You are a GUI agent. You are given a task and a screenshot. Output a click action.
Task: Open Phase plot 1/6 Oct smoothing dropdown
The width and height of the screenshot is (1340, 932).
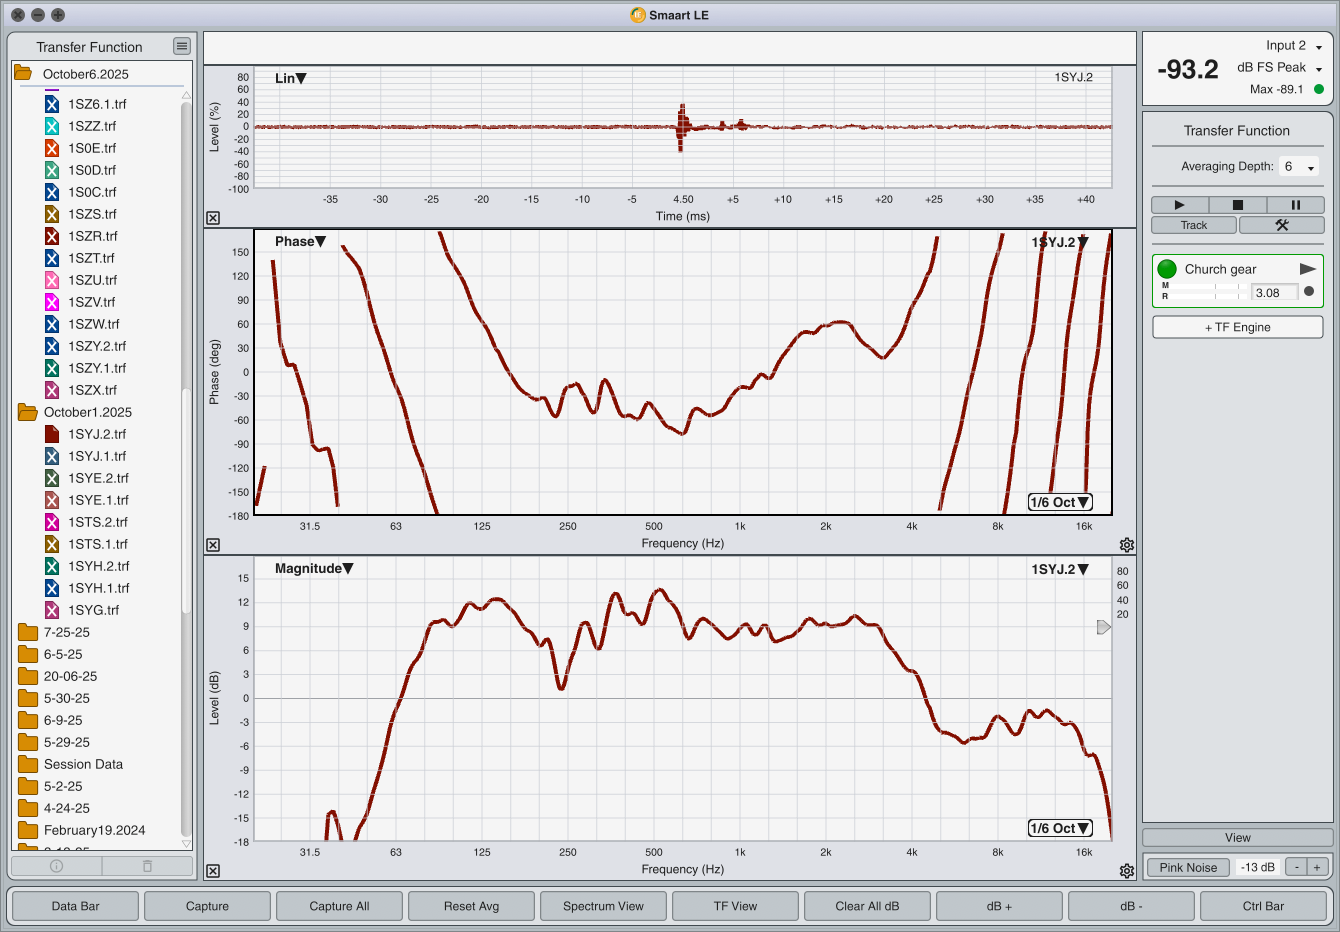pos(1060,502)
